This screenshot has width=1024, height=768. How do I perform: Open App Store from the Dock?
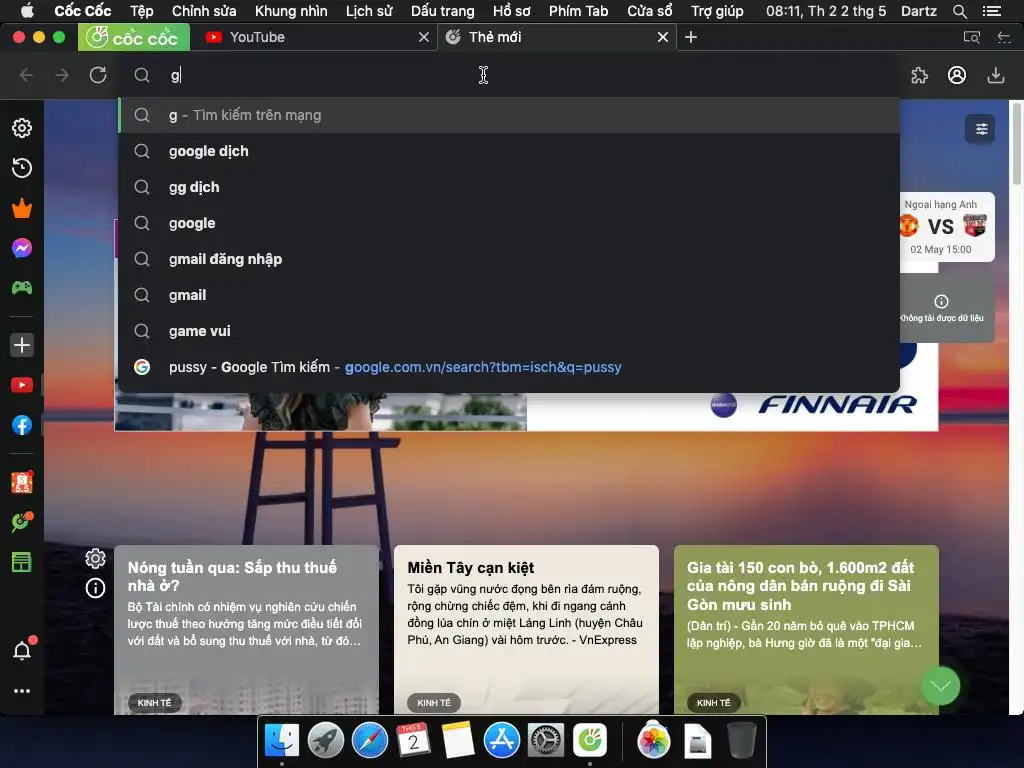(502, 741)
